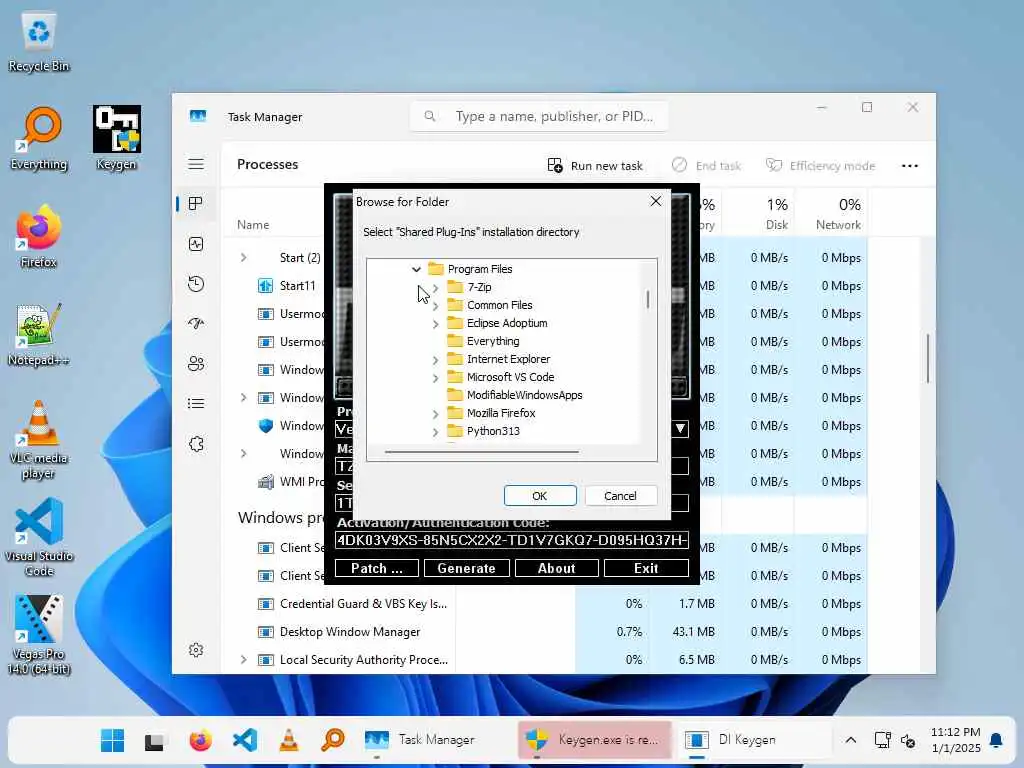Viewport: 1024px width, 768px height.
Task: Click the Generate button in keygen
Action: click(466, 568)
